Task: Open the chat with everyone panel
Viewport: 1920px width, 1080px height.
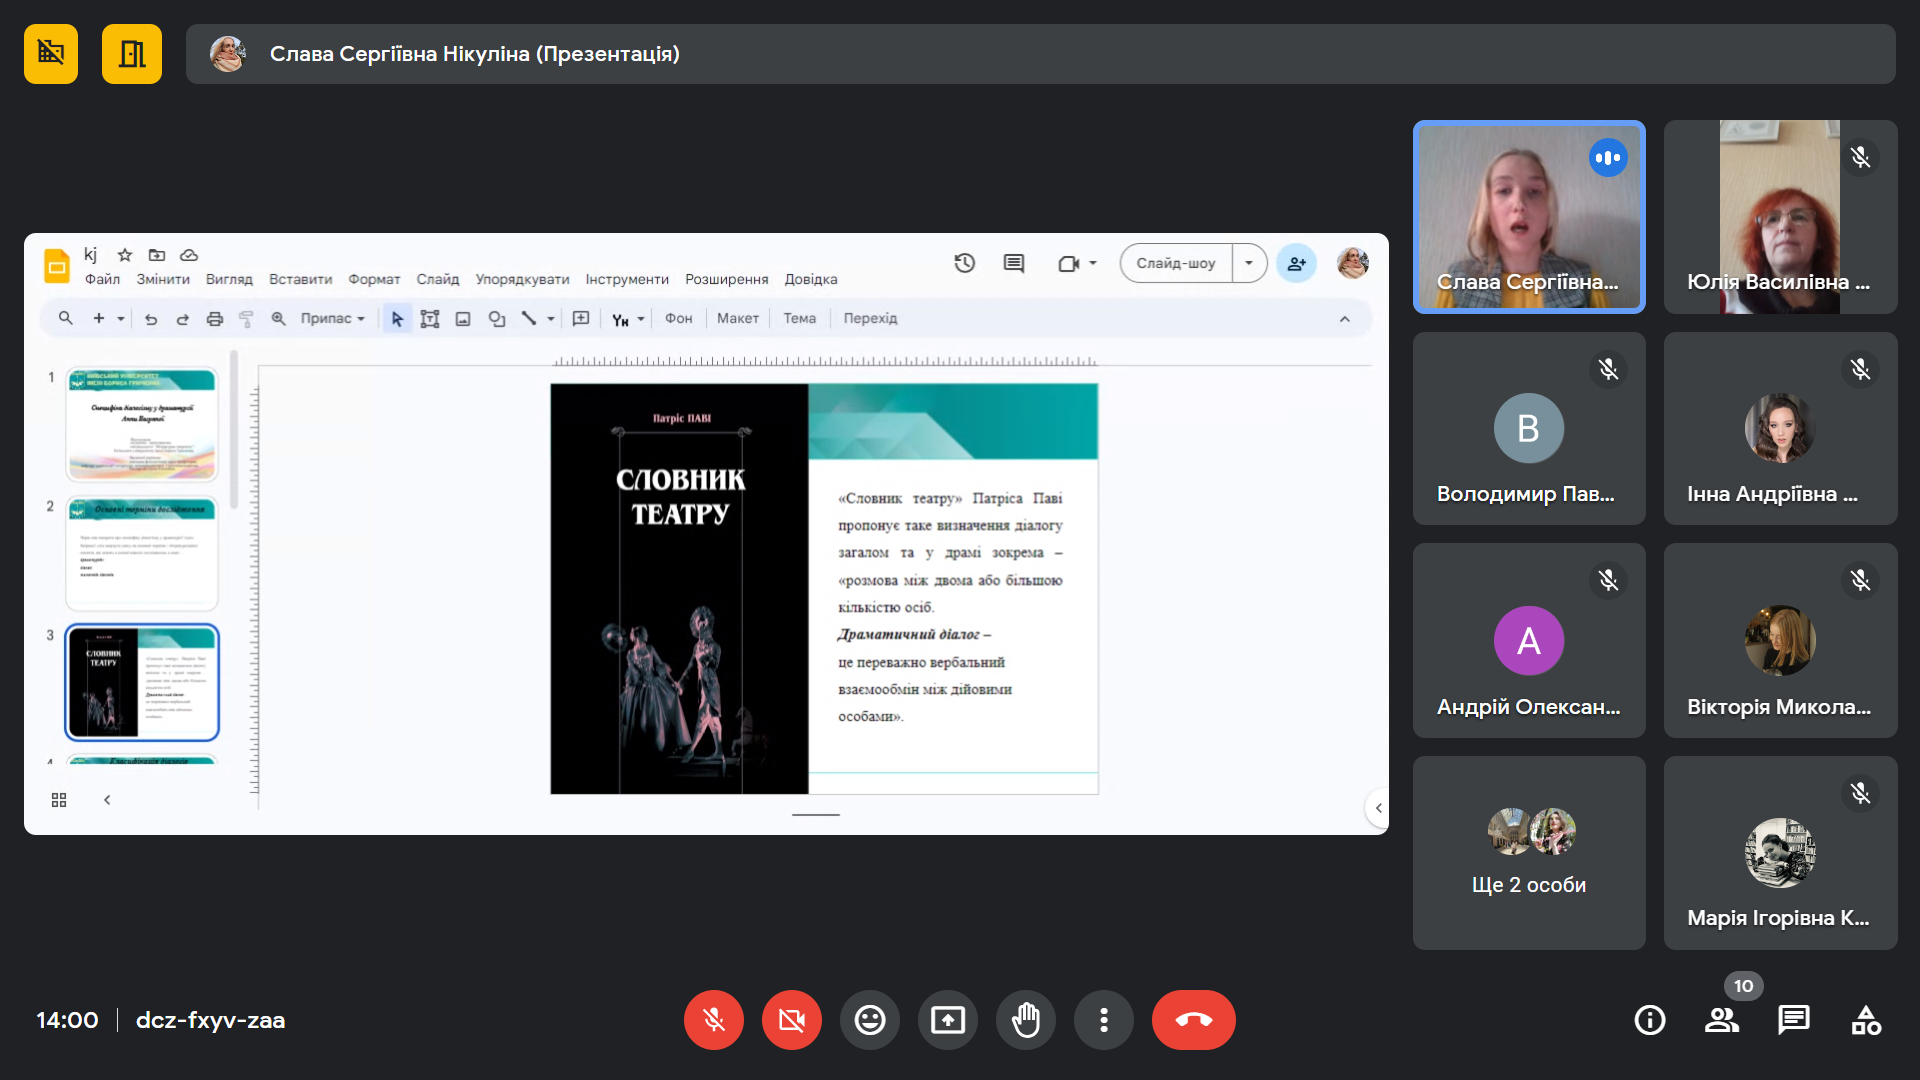Action: (1793, 1020)
